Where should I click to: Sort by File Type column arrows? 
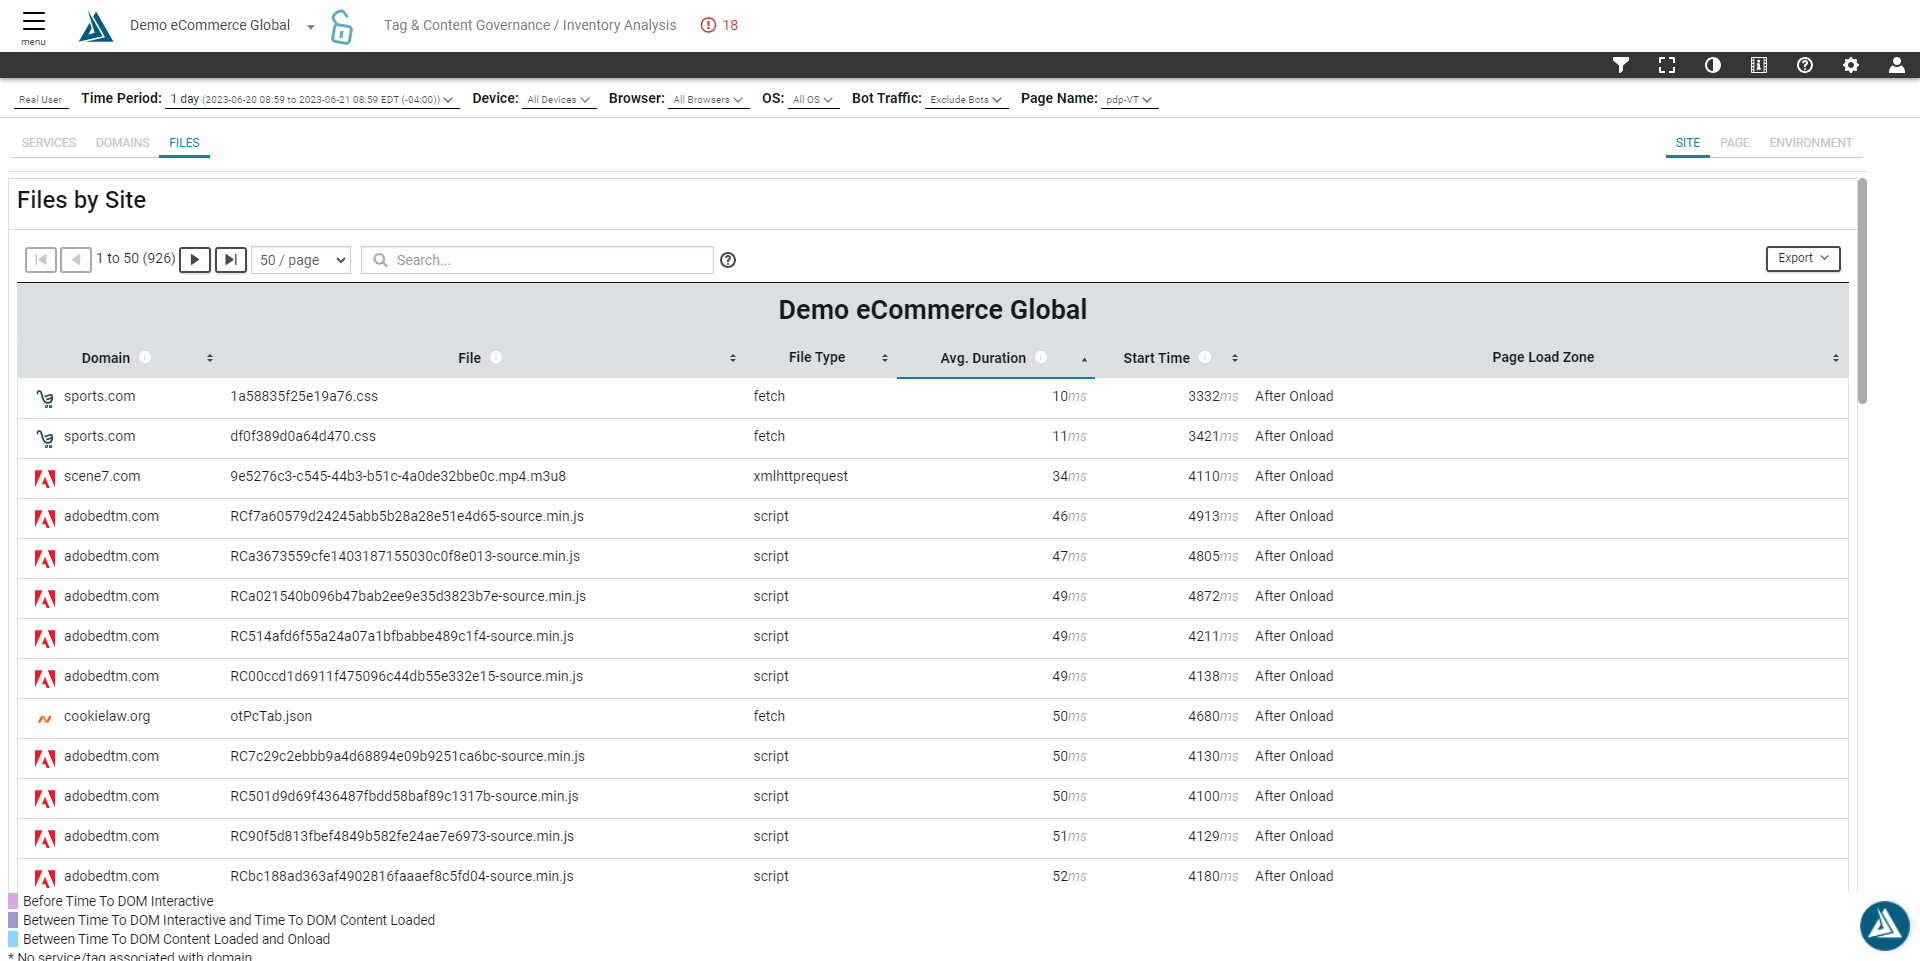point(885,358)
